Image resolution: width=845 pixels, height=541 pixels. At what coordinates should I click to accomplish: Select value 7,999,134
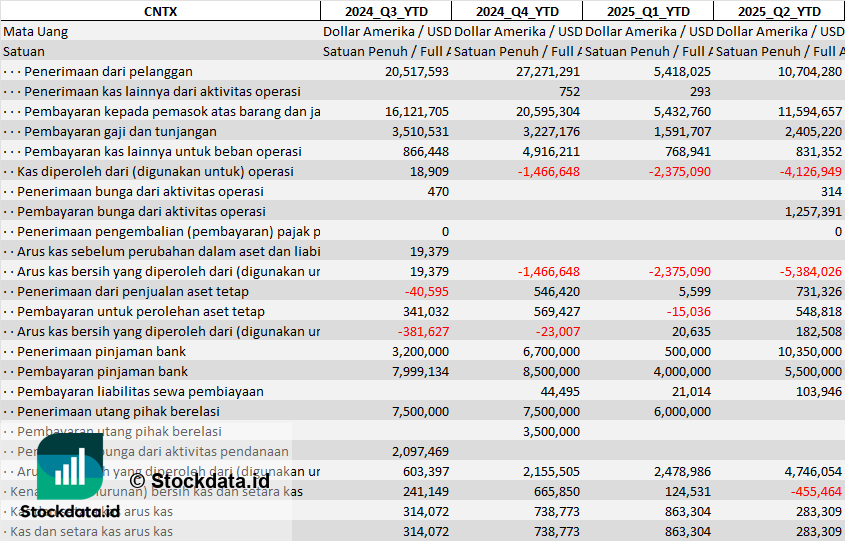[420, 372]
